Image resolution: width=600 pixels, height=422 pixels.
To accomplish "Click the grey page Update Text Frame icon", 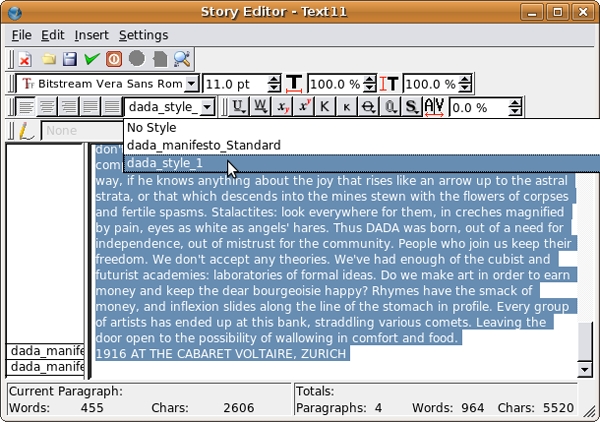I will pos(160,59).
